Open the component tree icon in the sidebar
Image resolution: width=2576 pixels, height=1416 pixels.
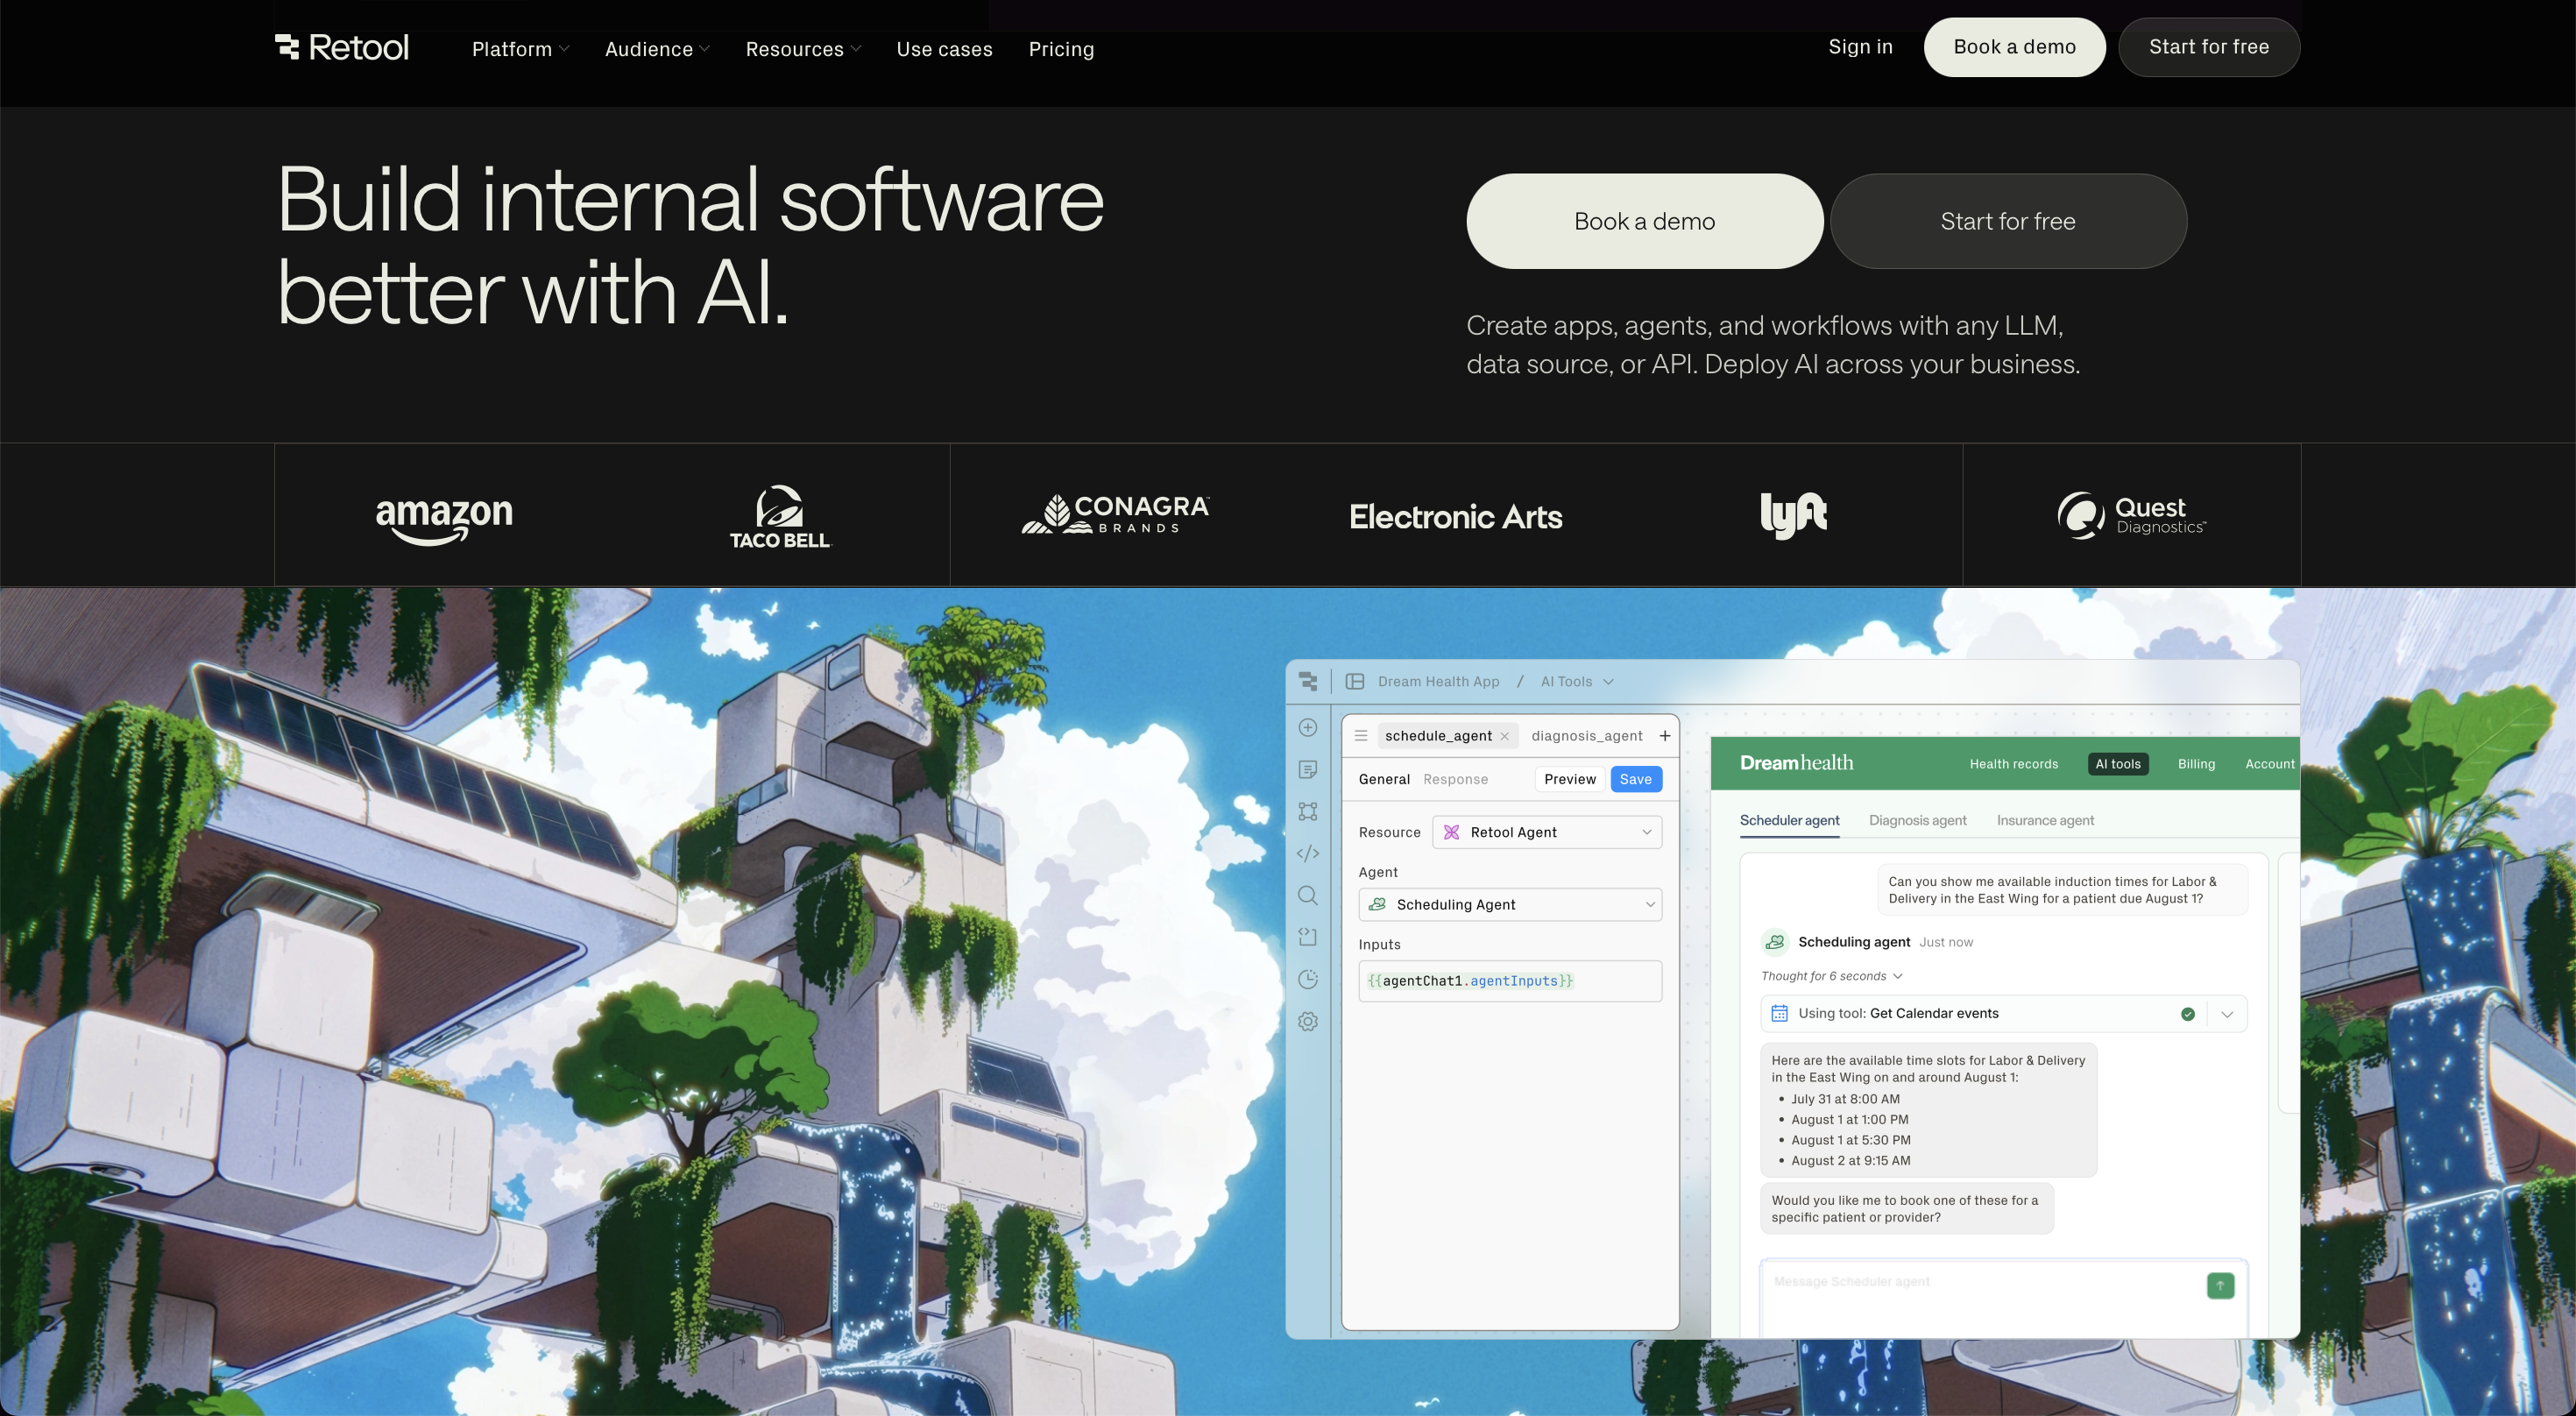point(1308,812)
